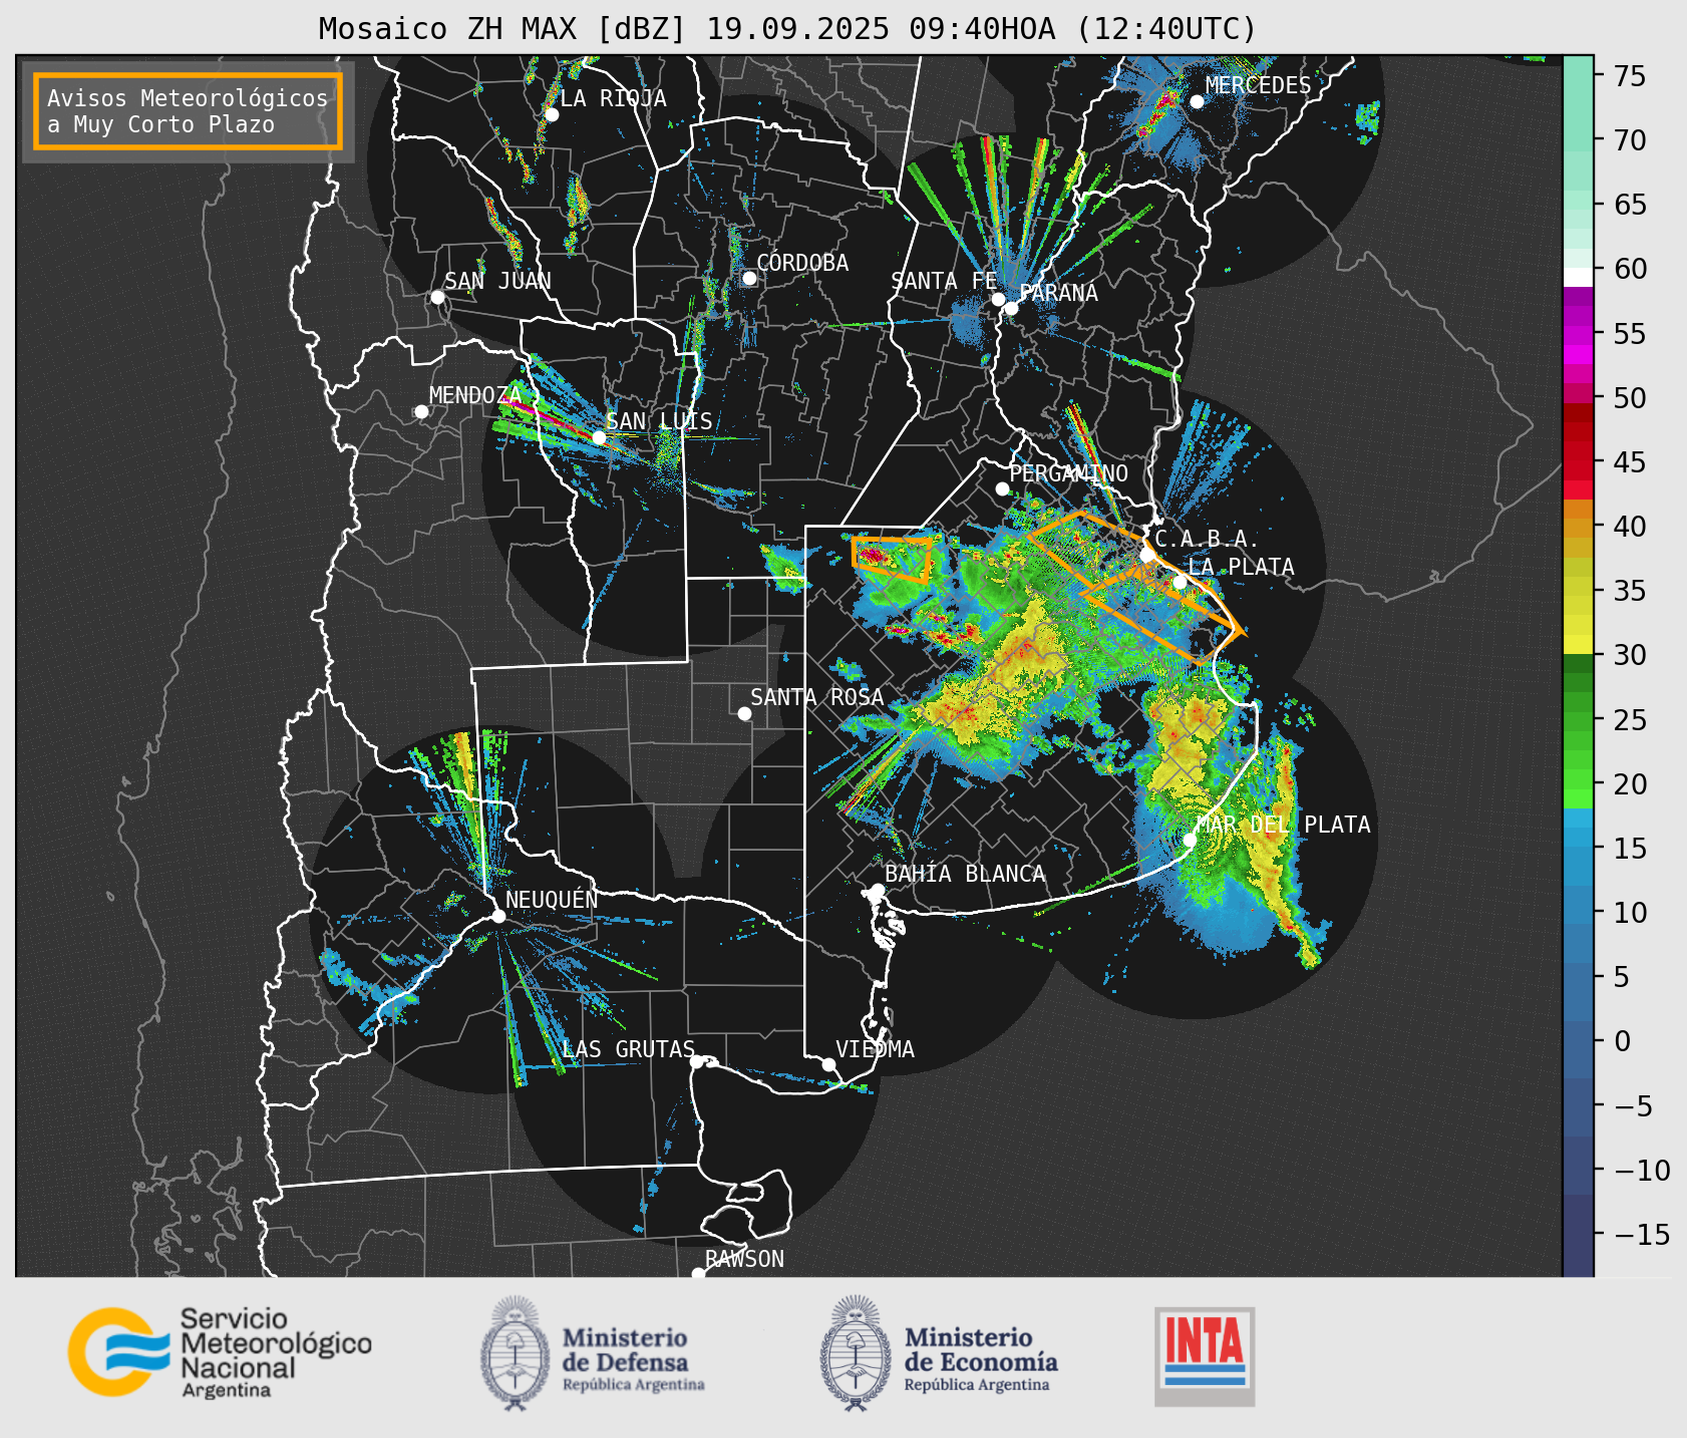Click the Rawson city label
Screen dimensions: 1687x1438
coord(744,1259)
